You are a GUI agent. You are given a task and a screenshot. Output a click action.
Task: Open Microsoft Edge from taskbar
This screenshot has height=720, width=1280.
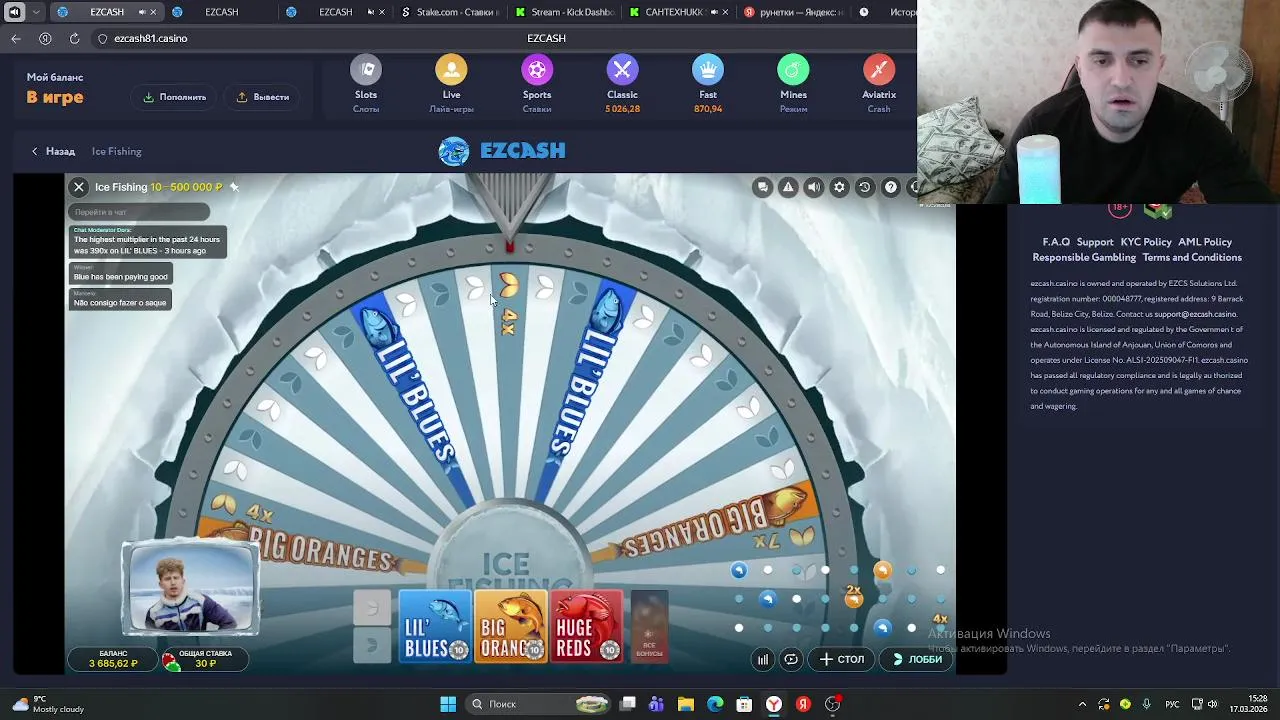(715, 704)
